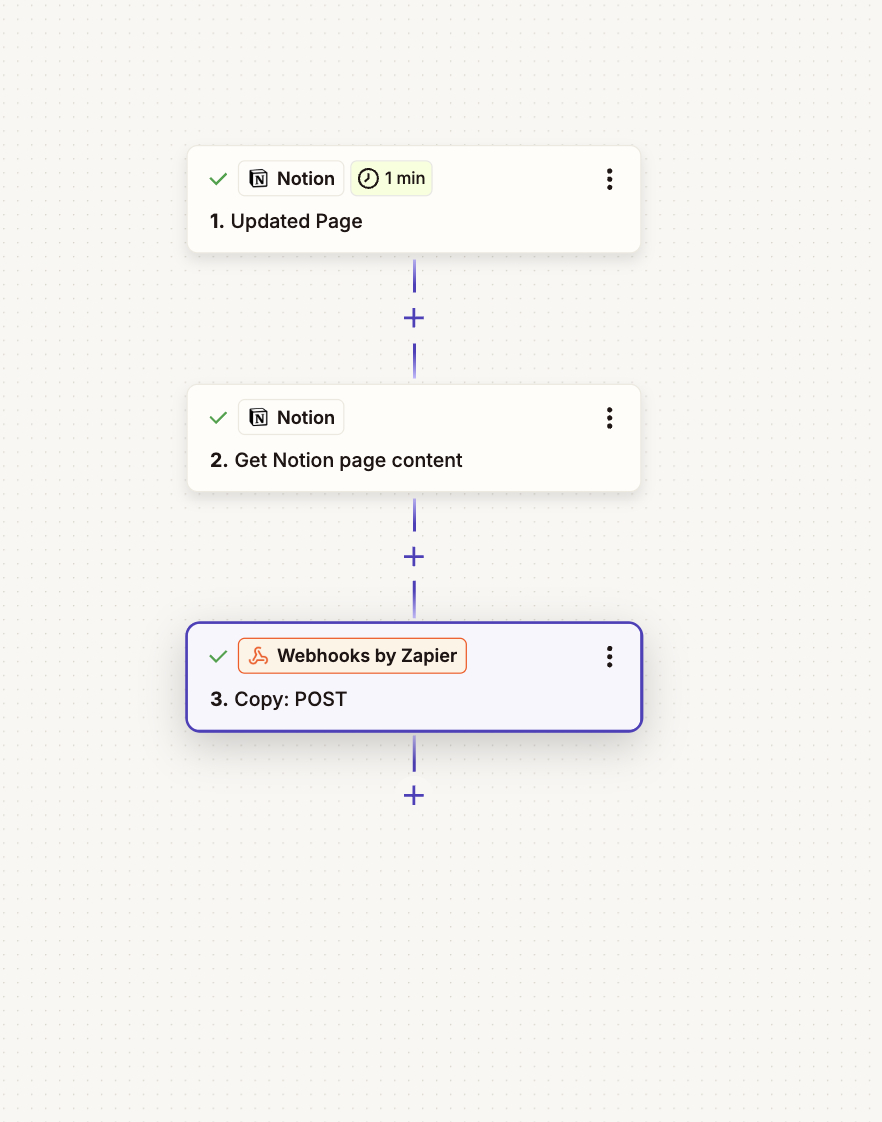Open more options for Get Notion page content
This screenshot has width=882, height=1122.
(609, 418)
